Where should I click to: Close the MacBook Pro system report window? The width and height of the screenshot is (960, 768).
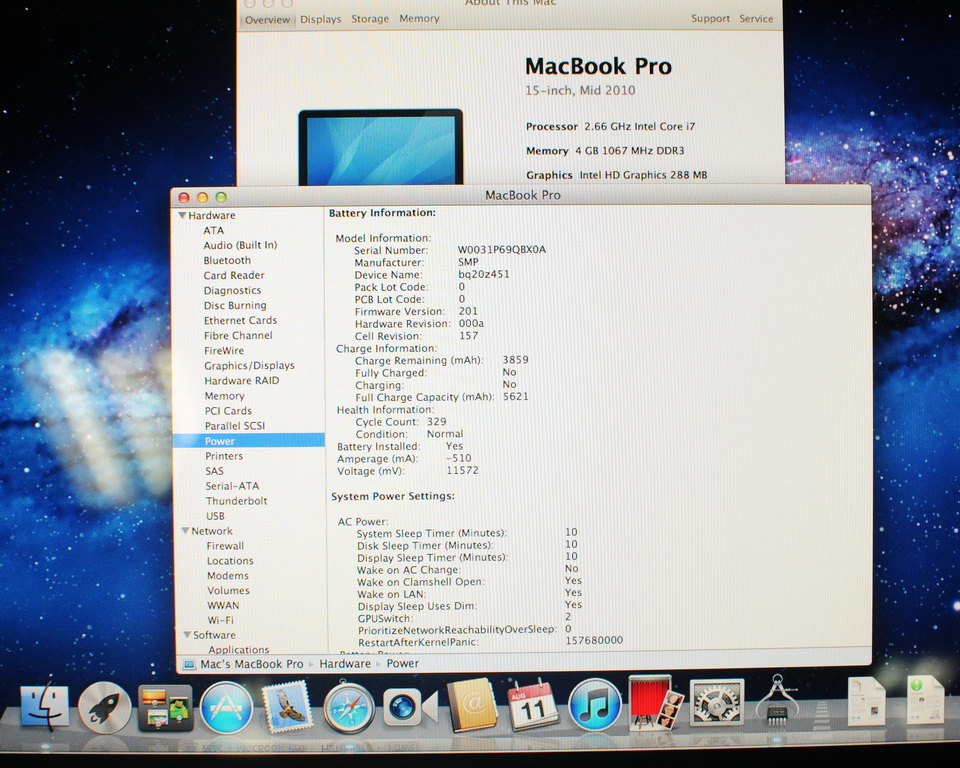point(184,197)
